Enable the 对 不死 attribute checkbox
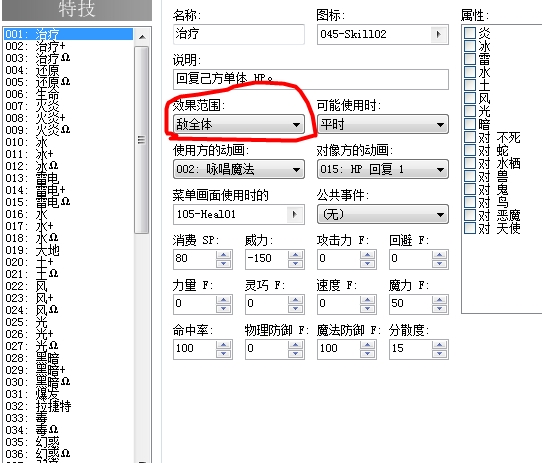Screen dimensions: 542x463 pyautogui.click(x=470, y=137)
